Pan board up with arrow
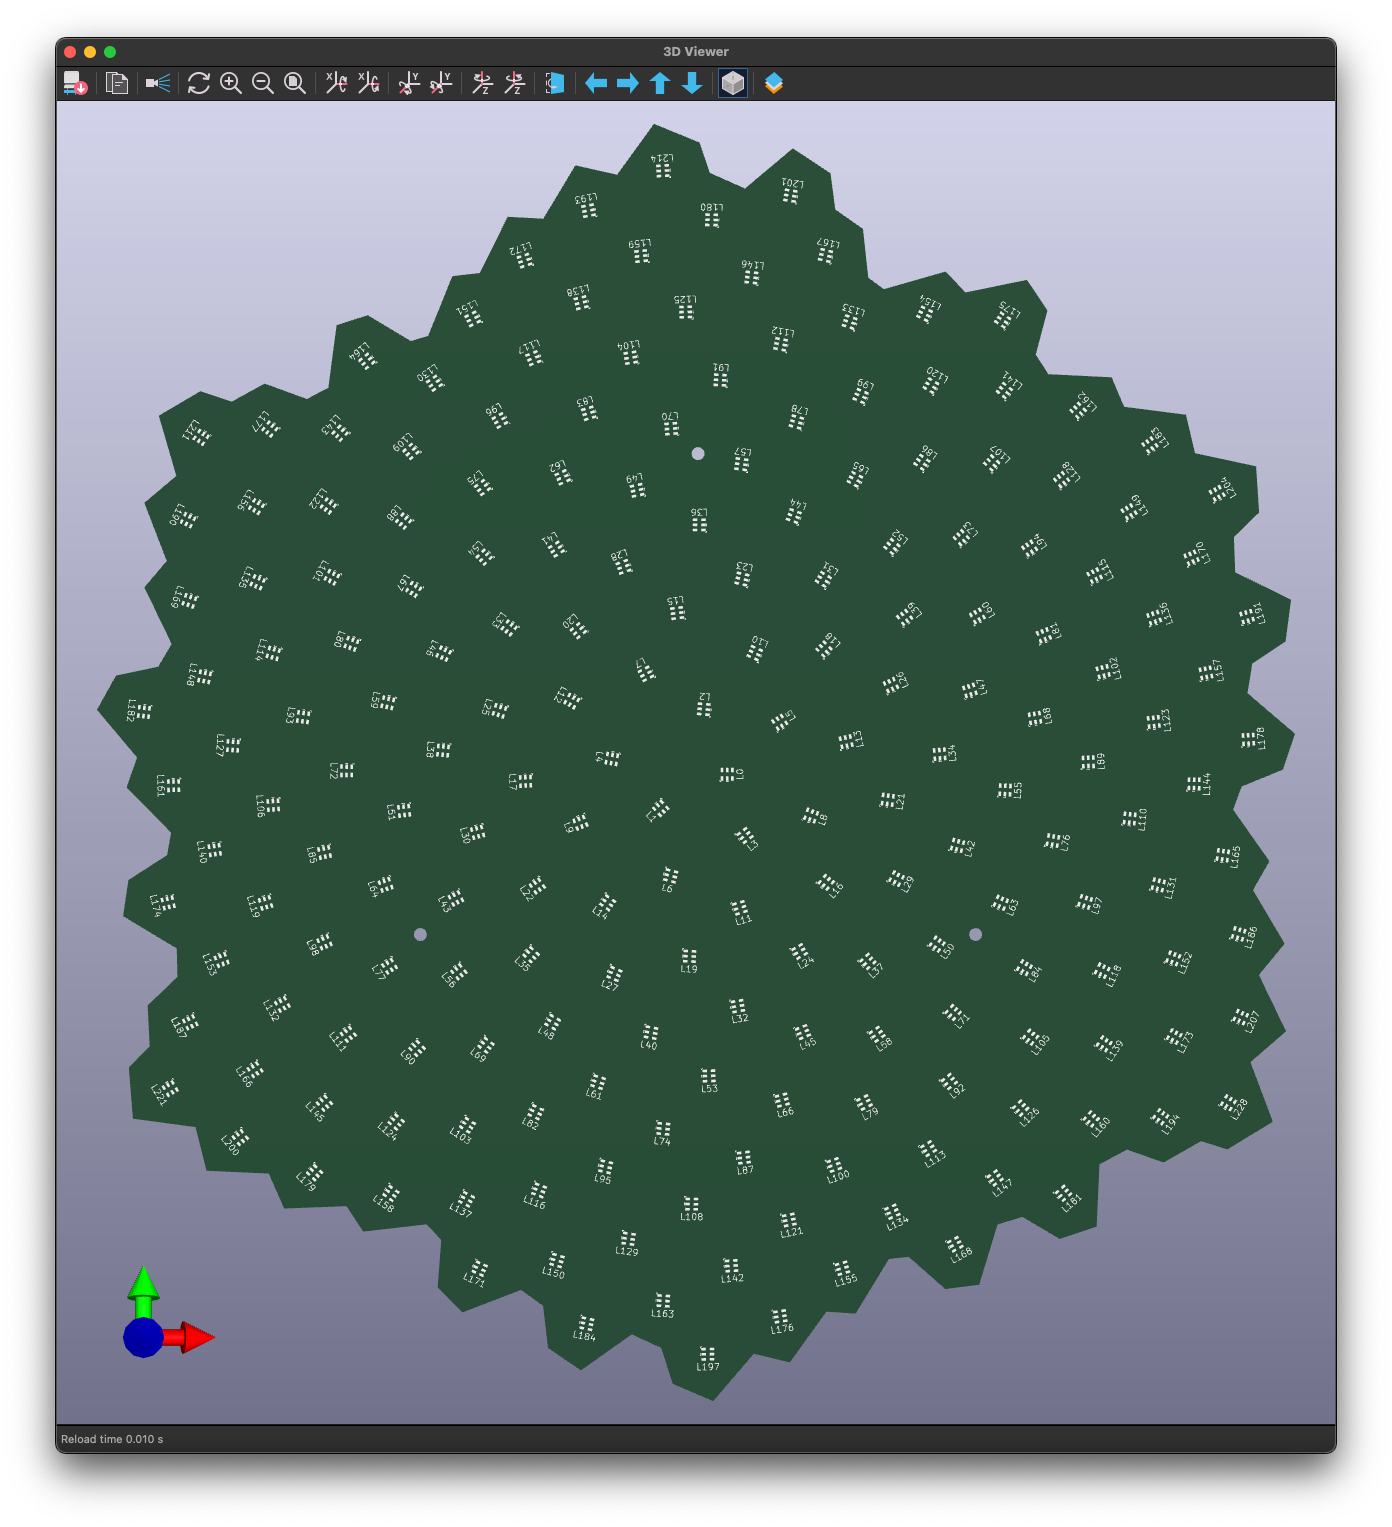This screenshot has width=1392, height=1527. (x=660, y=83)
